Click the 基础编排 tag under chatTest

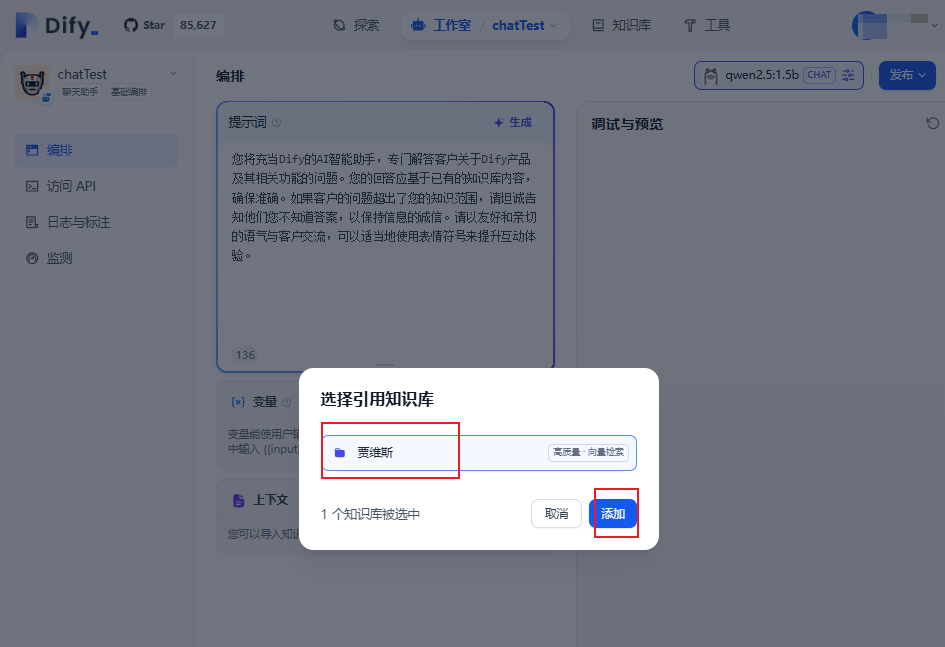click(x=129, y=92)
